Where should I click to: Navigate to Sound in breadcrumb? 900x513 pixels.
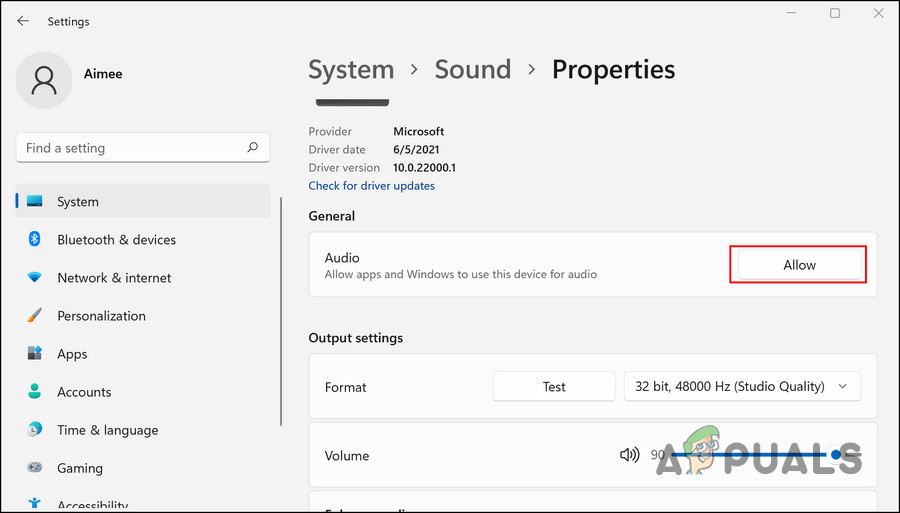coord(473,70)
